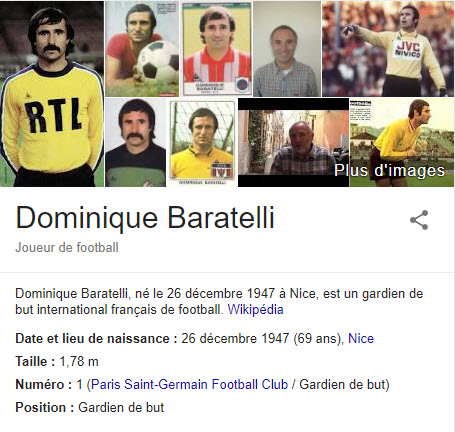Click the Date et lieu de naissance label

(96, 339)
